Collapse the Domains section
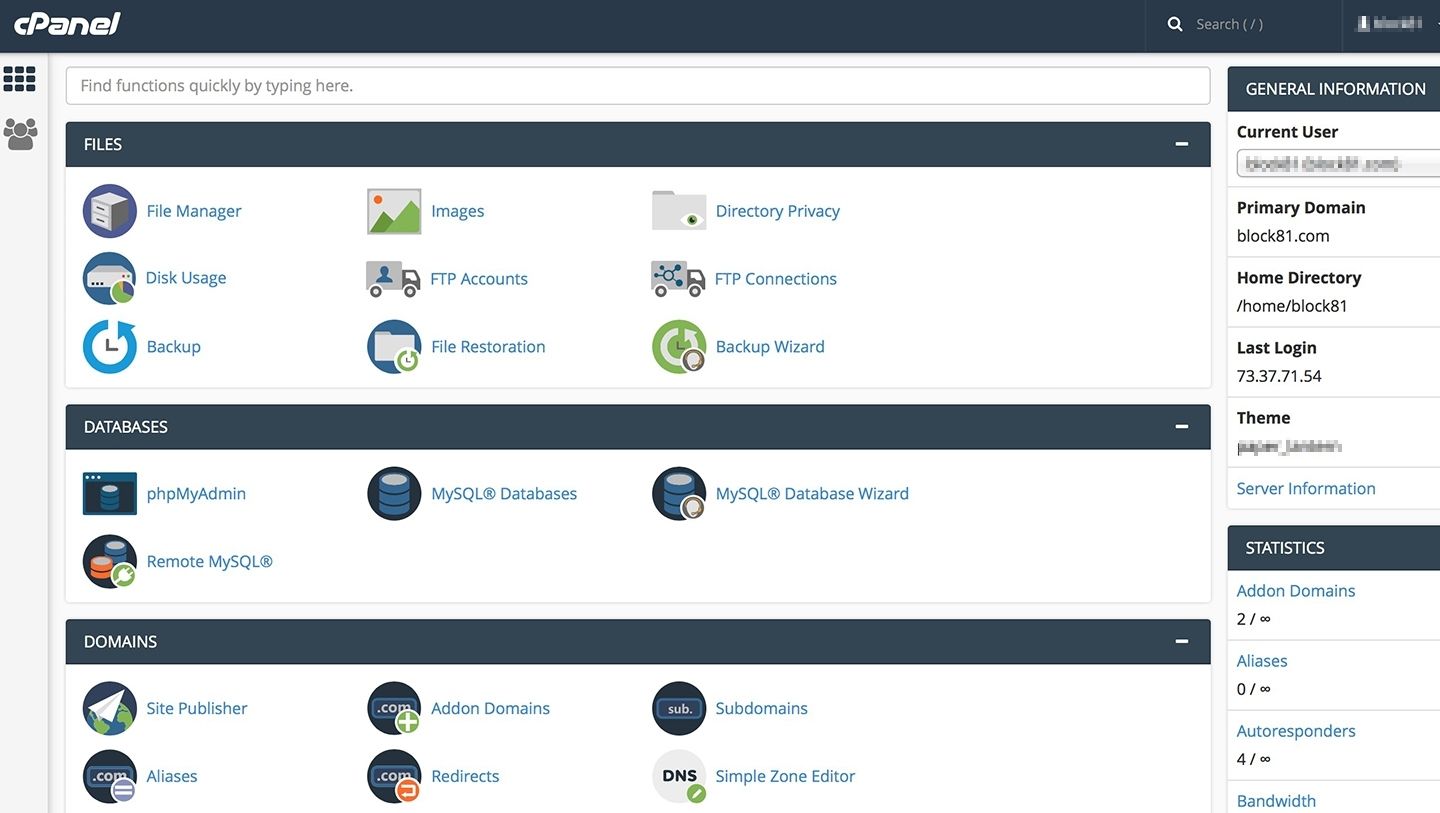1440x813 pixels. click(1181, 642)
